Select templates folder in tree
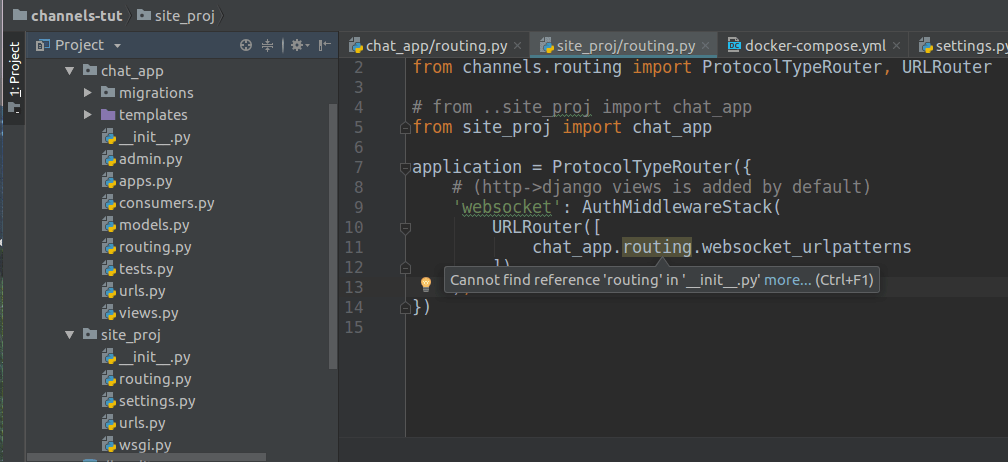The height and width of the screenshot is (462, 1008). point(153,115)
